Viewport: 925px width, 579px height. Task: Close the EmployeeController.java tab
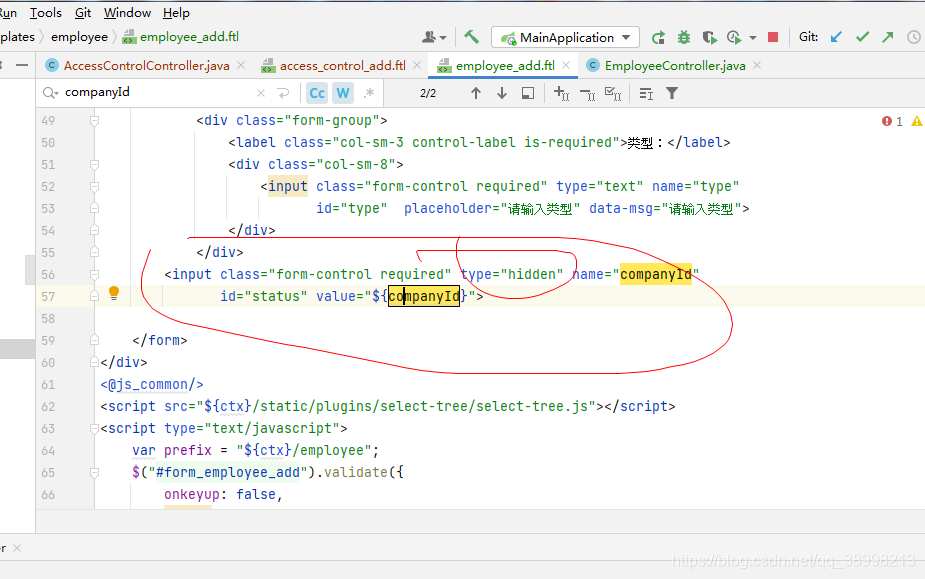[x=757, y=66]
